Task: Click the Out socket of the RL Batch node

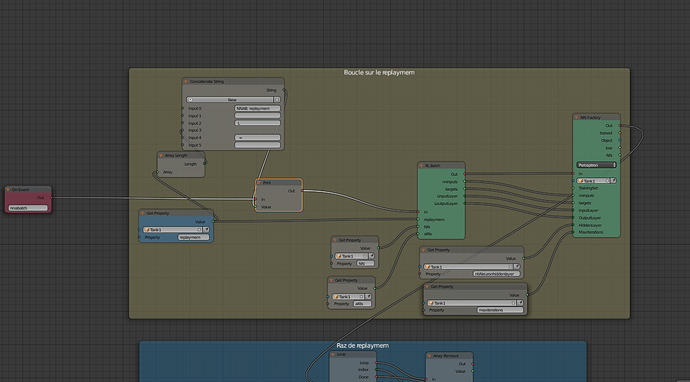Action: [465, 174]
